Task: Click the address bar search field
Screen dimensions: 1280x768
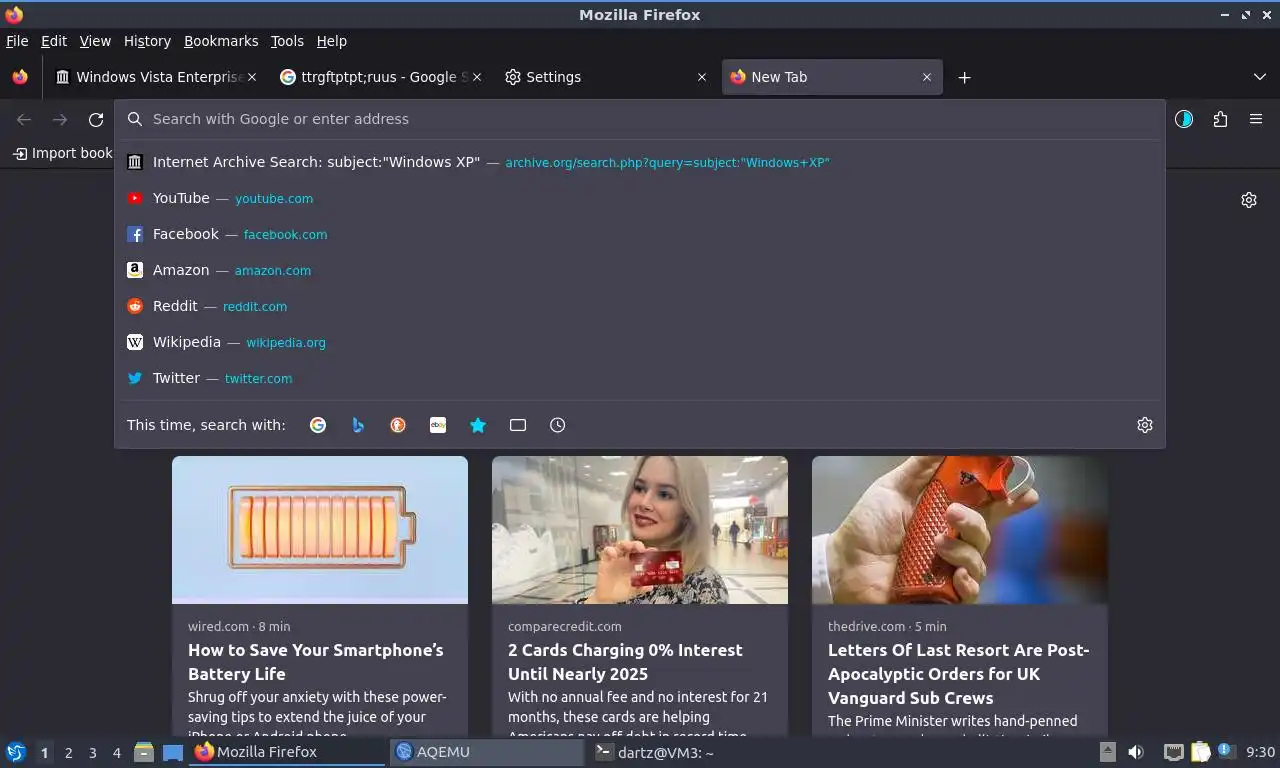Action: 640,119
